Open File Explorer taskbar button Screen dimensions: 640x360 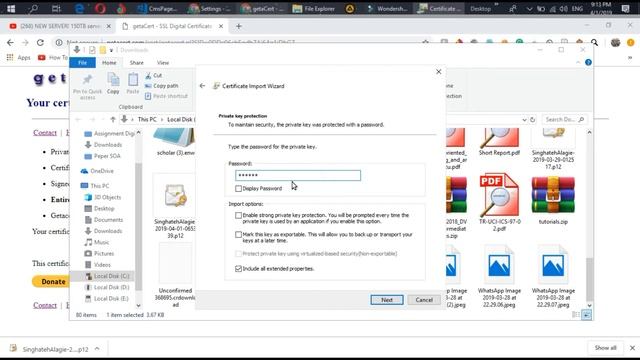coord(313,8)
